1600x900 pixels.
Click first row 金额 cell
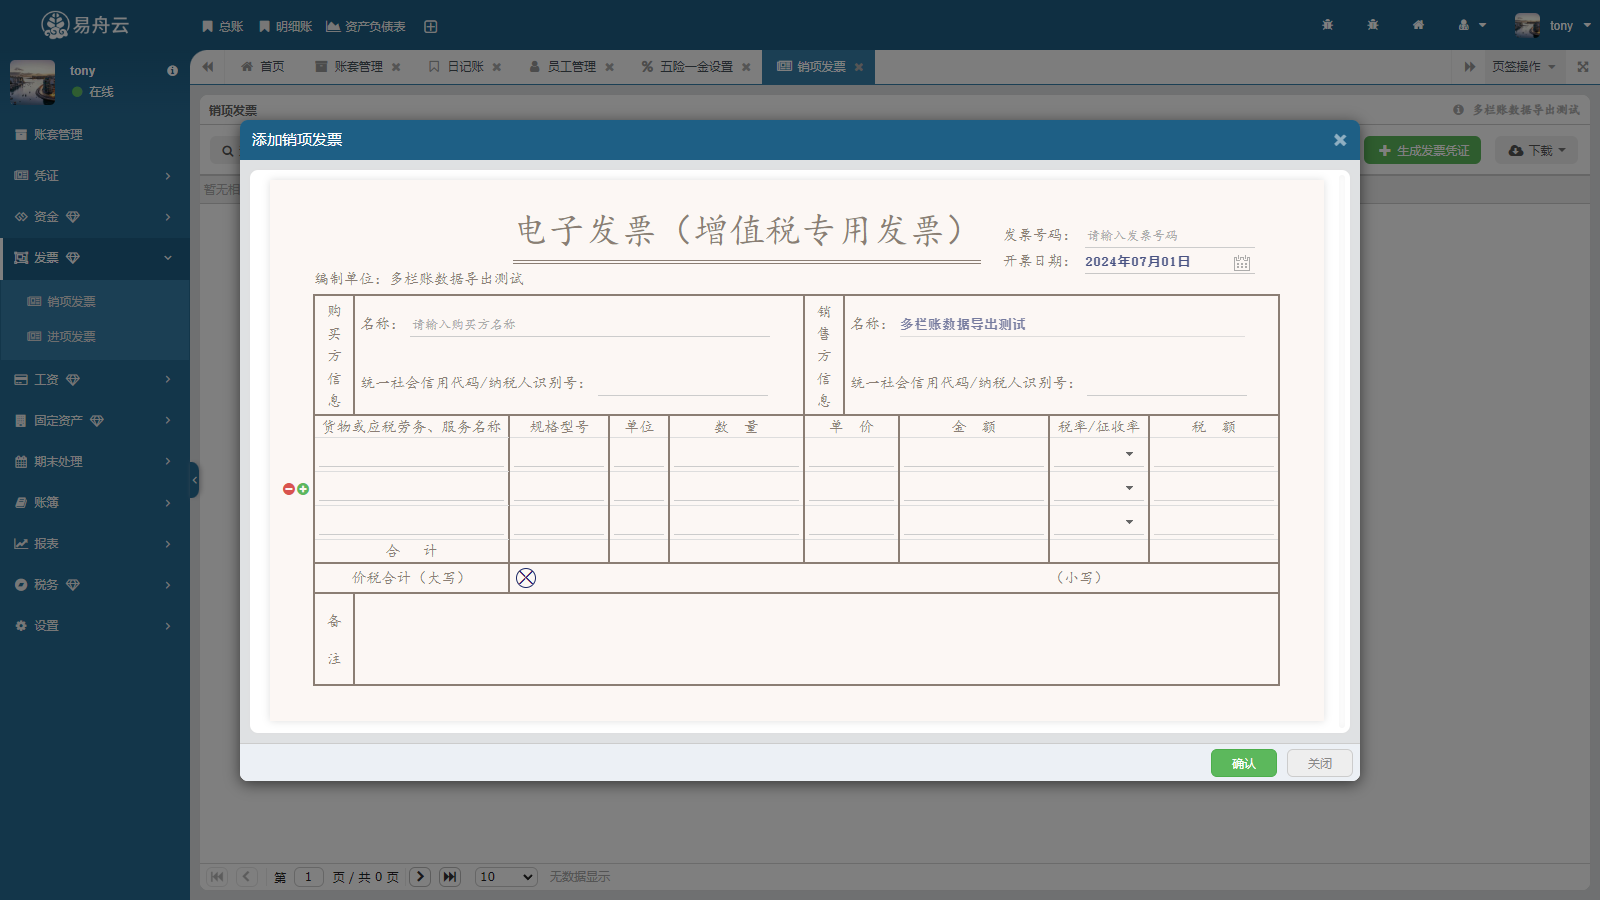pyautogui.click(x=974, y=454)
